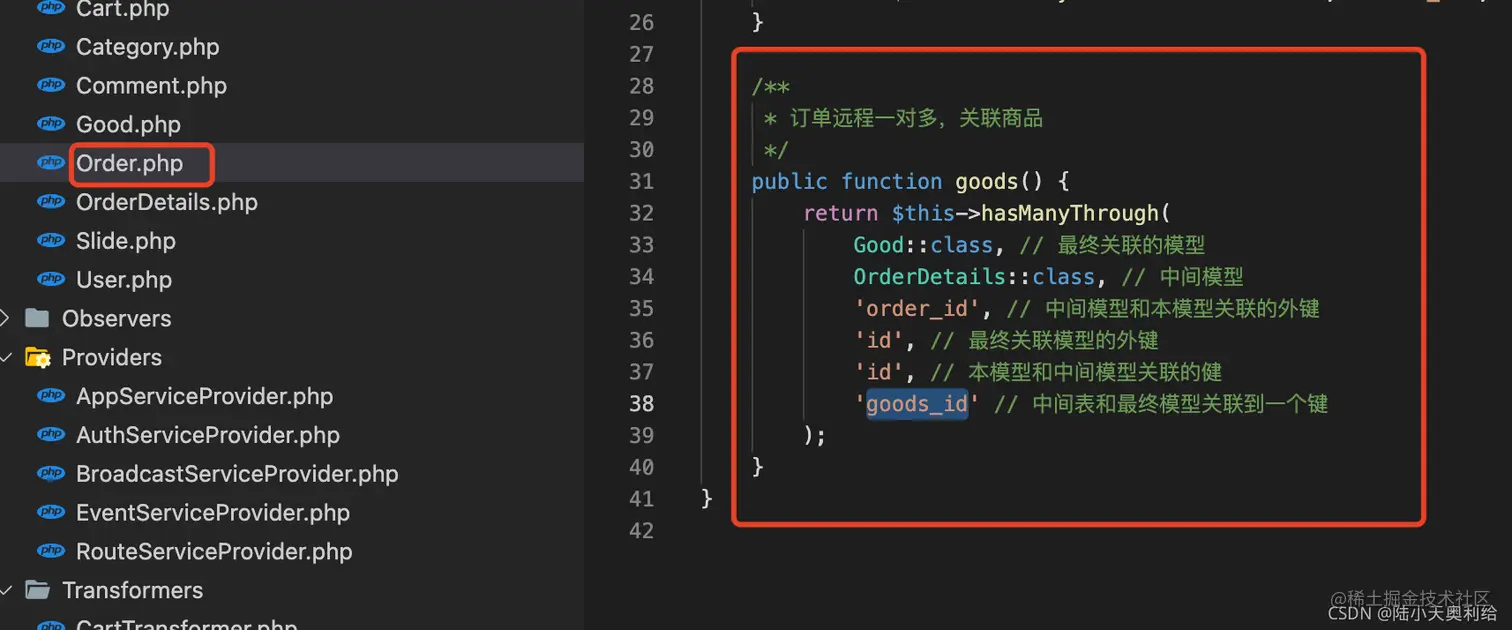Click the 'order_id' string

click(917, 308)
